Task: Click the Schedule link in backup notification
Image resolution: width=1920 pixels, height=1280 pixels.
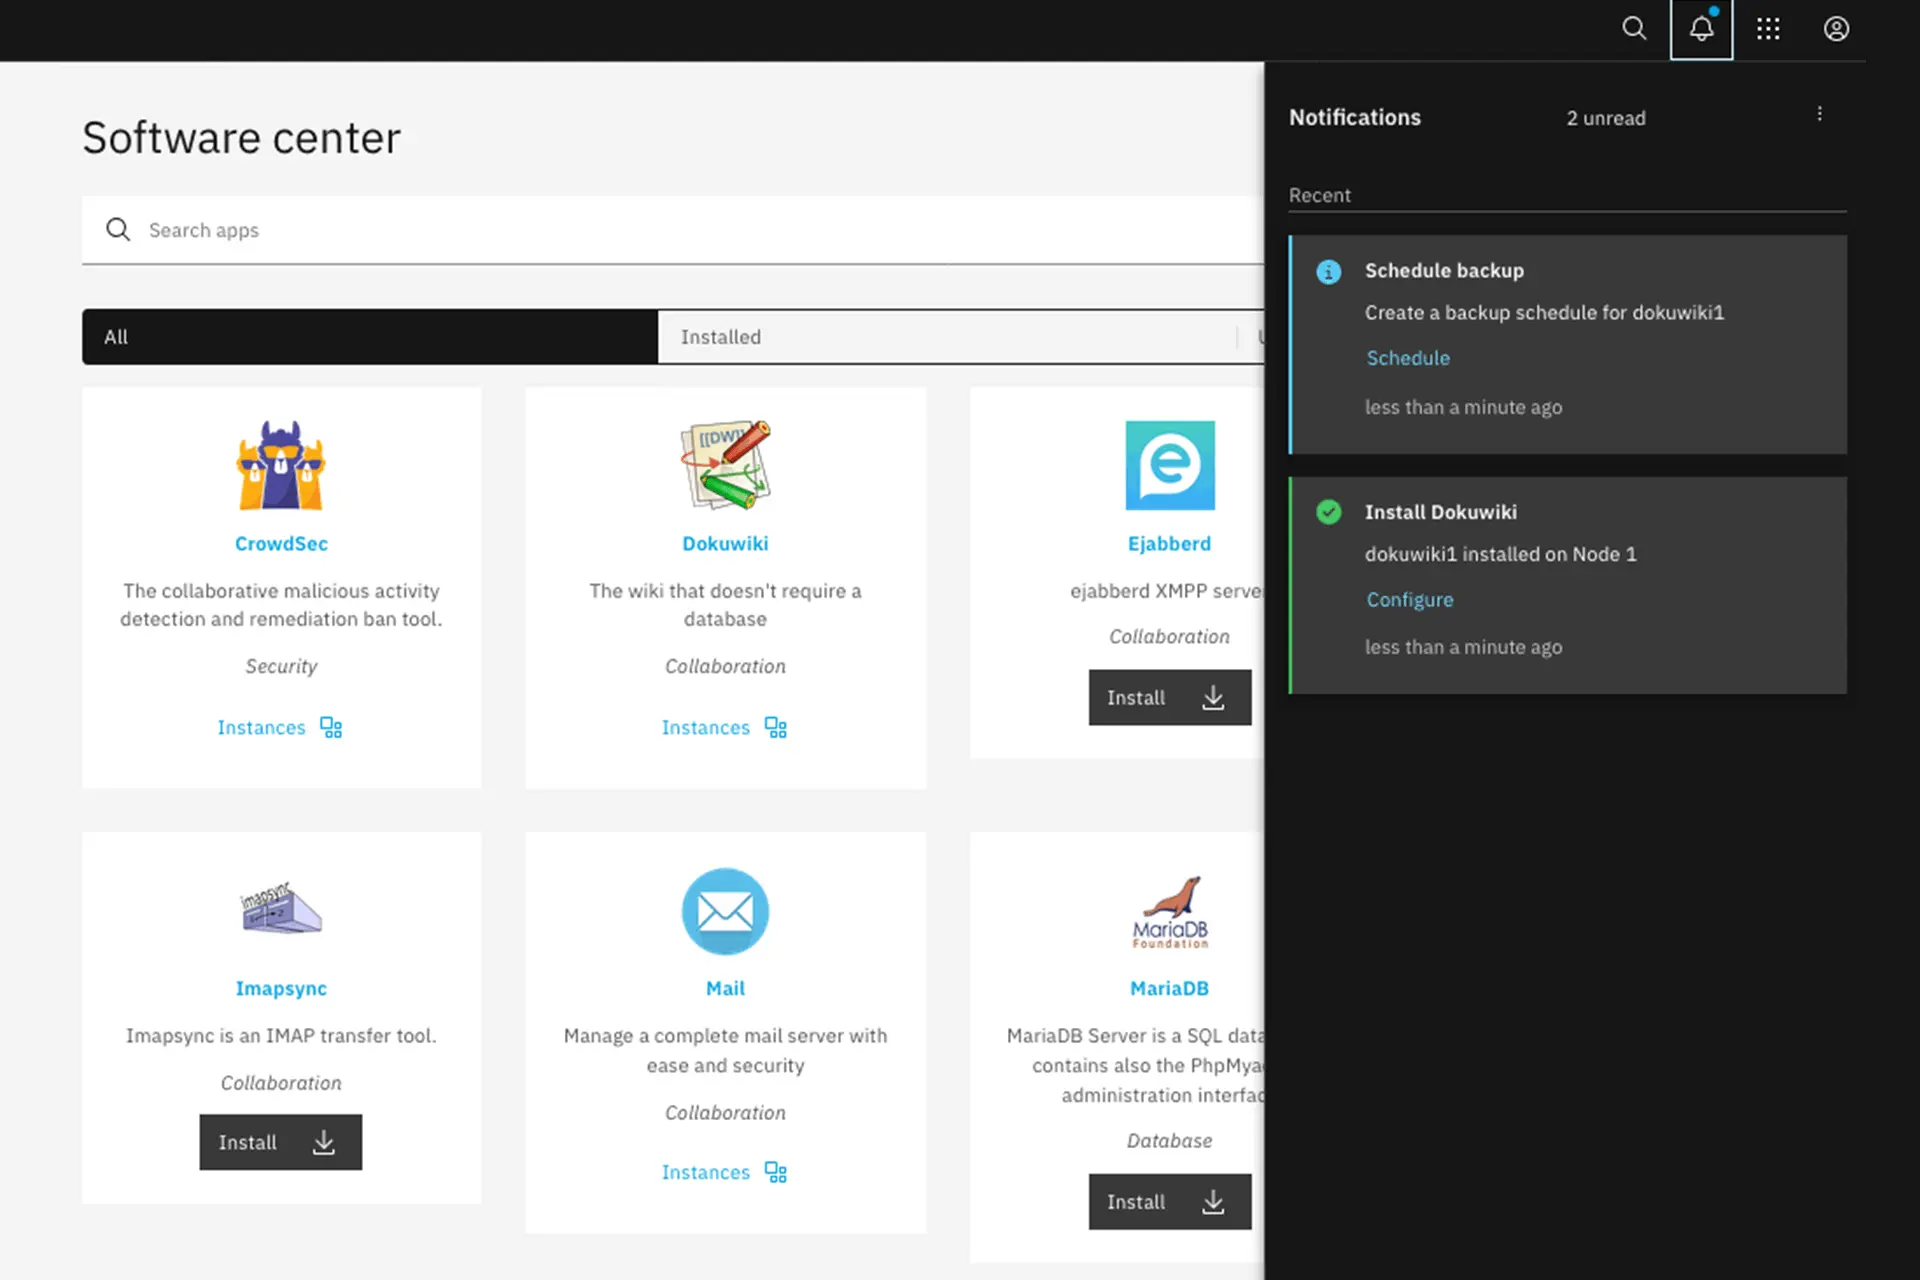Action: click(1408, 358)
